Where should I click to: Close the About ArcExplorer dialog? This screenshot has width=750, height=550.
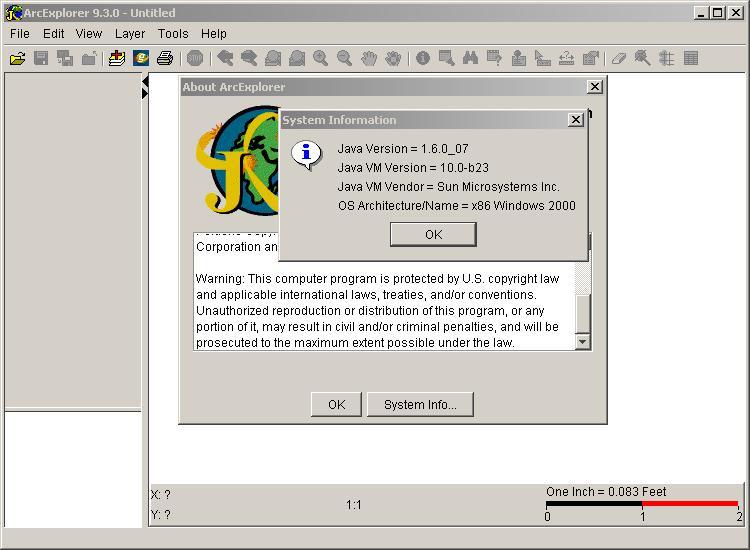pyautogui.click(x=595, y=87)
